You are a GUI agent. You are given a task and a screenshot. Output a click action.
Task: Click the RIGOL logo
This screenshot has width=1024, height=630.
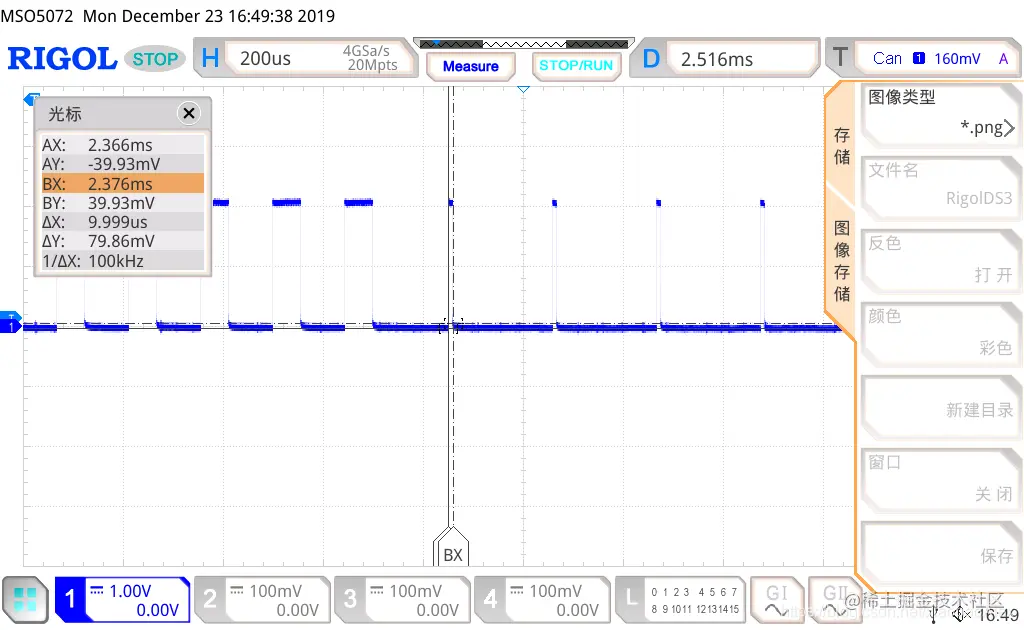63,59
